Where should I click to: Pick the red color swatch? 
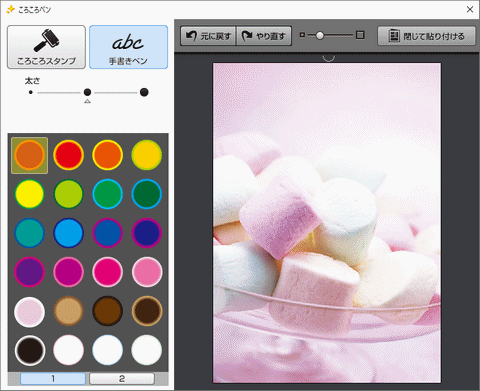[69, 155]
